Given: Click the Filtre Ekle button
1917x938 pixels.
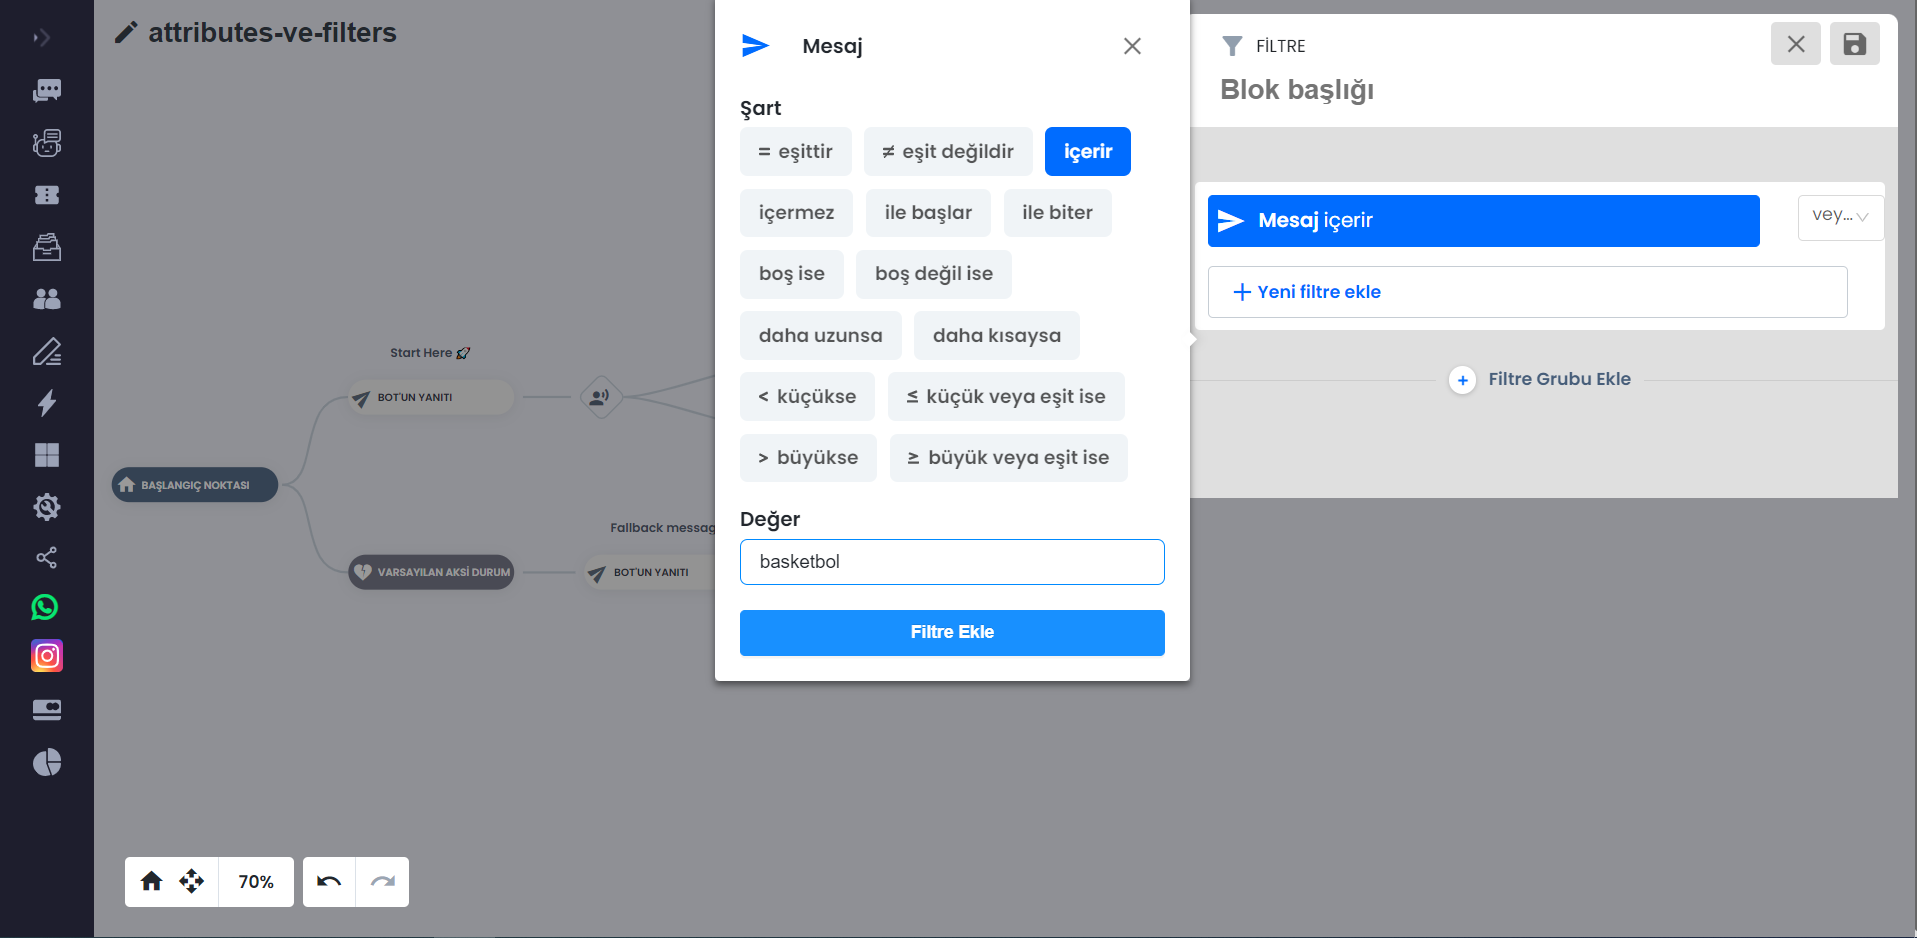Looking at the screenshot, I should (952, 633).
